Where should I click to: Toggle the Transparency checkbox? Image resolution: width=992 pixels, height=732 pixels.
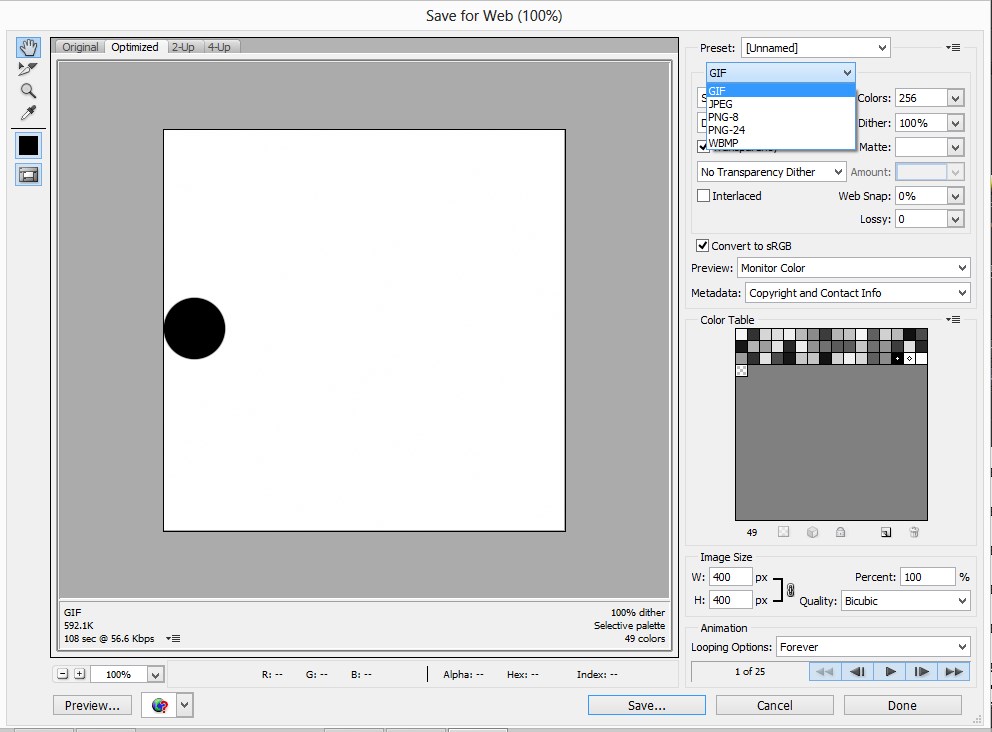[x=703, y=147]
